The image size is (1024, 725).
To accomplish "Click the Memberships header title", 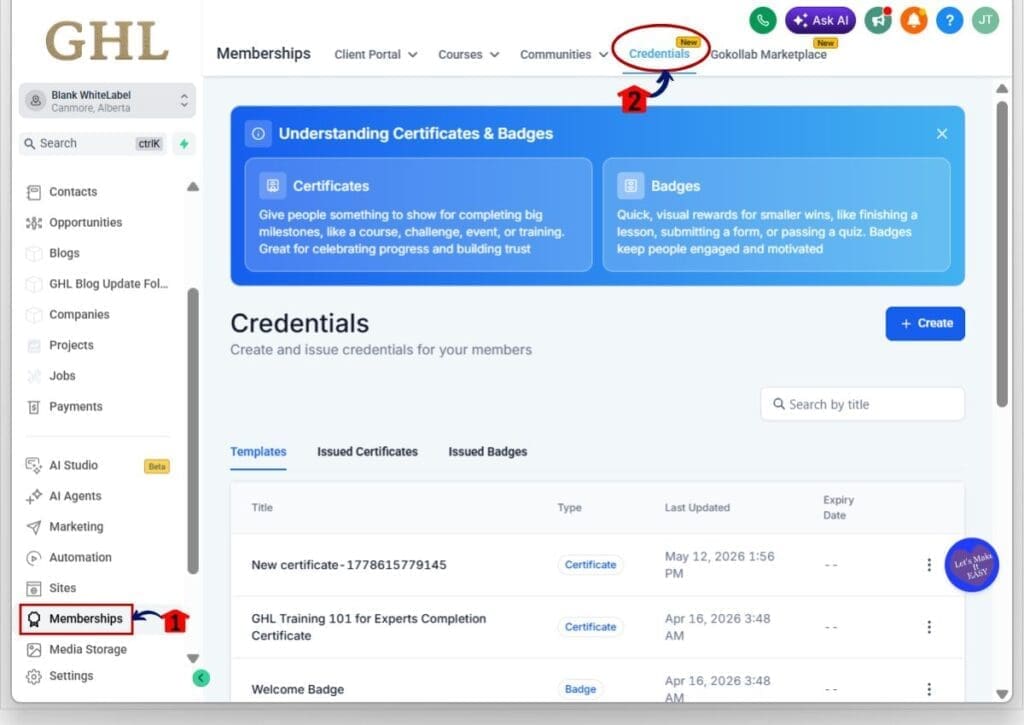I will click(x=263, y=54).
